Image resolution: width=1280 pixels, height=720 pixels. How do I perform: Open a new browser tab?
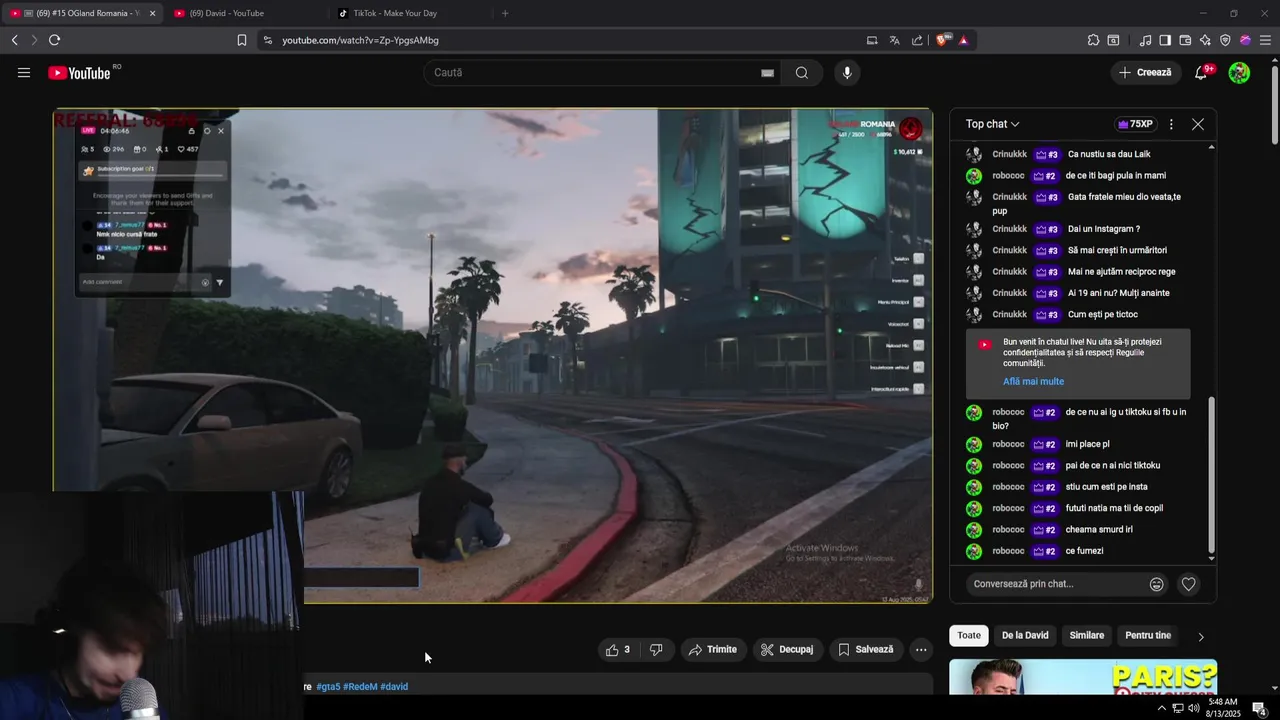coord(505,13)
